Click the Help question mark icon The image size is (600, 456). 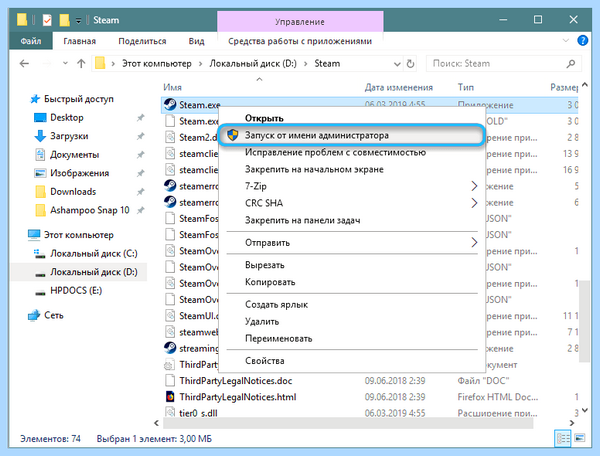(x=582, y=40)
